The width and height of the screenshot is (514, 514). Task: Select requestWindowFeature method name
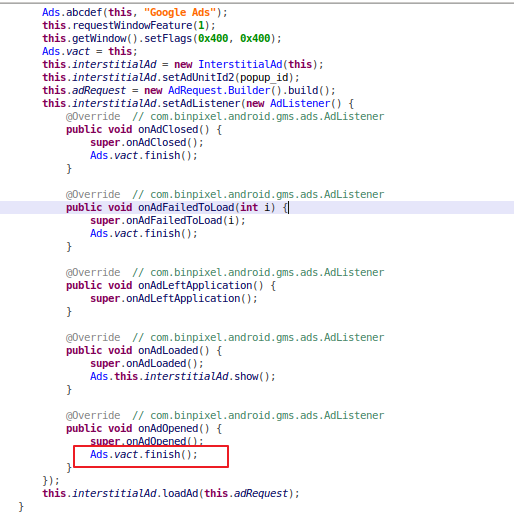tap(133, 25)
